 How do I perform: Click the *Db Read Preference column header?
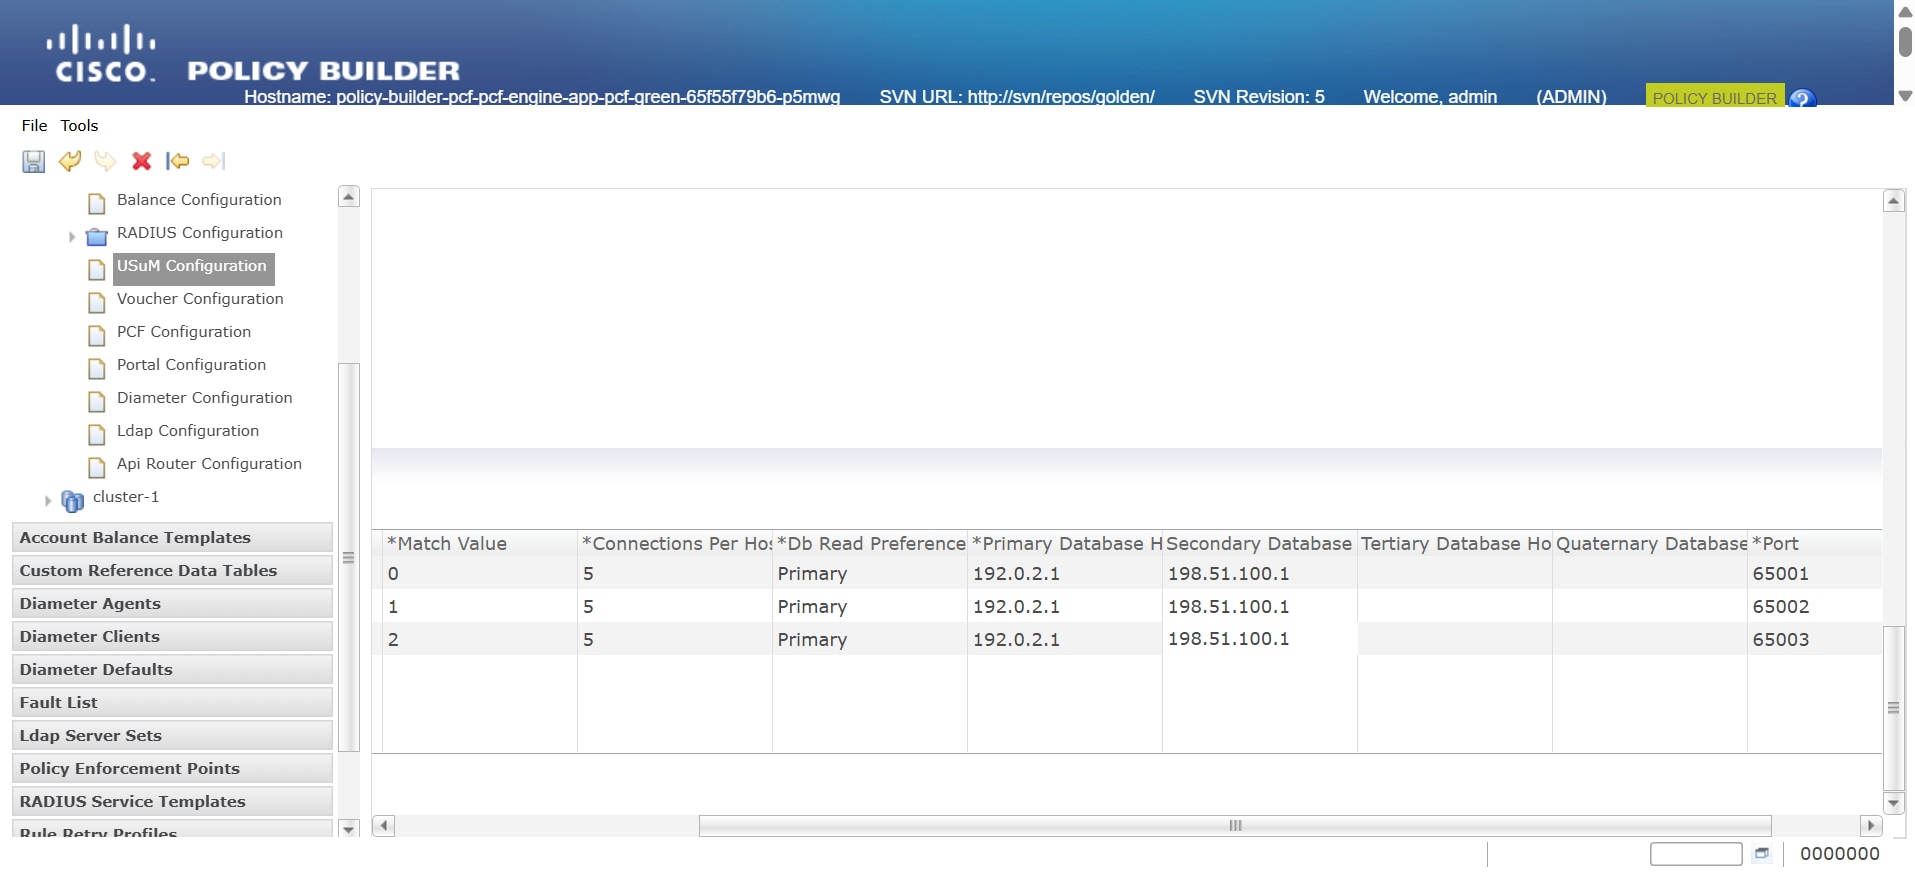(x=870, y=543)
